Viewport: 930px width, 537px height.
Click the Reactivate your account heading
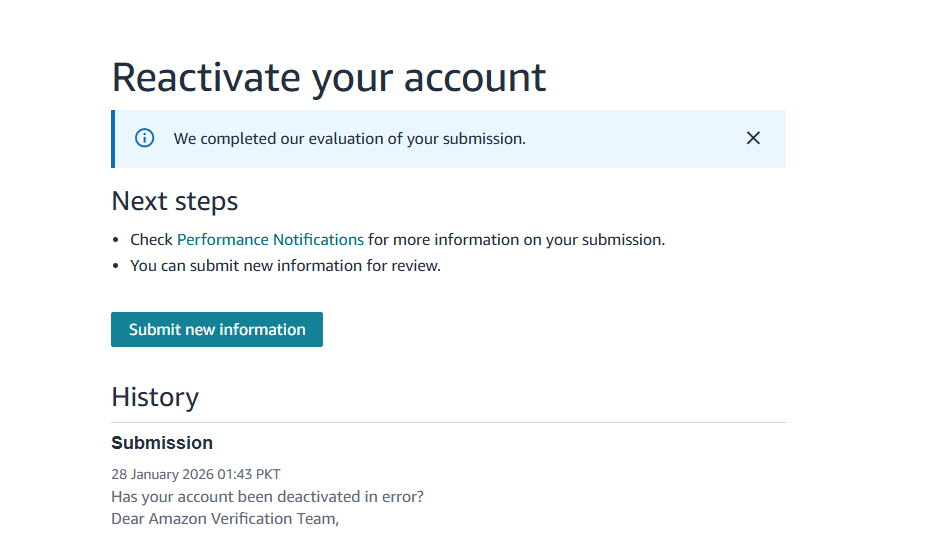[x=329, y=78]
